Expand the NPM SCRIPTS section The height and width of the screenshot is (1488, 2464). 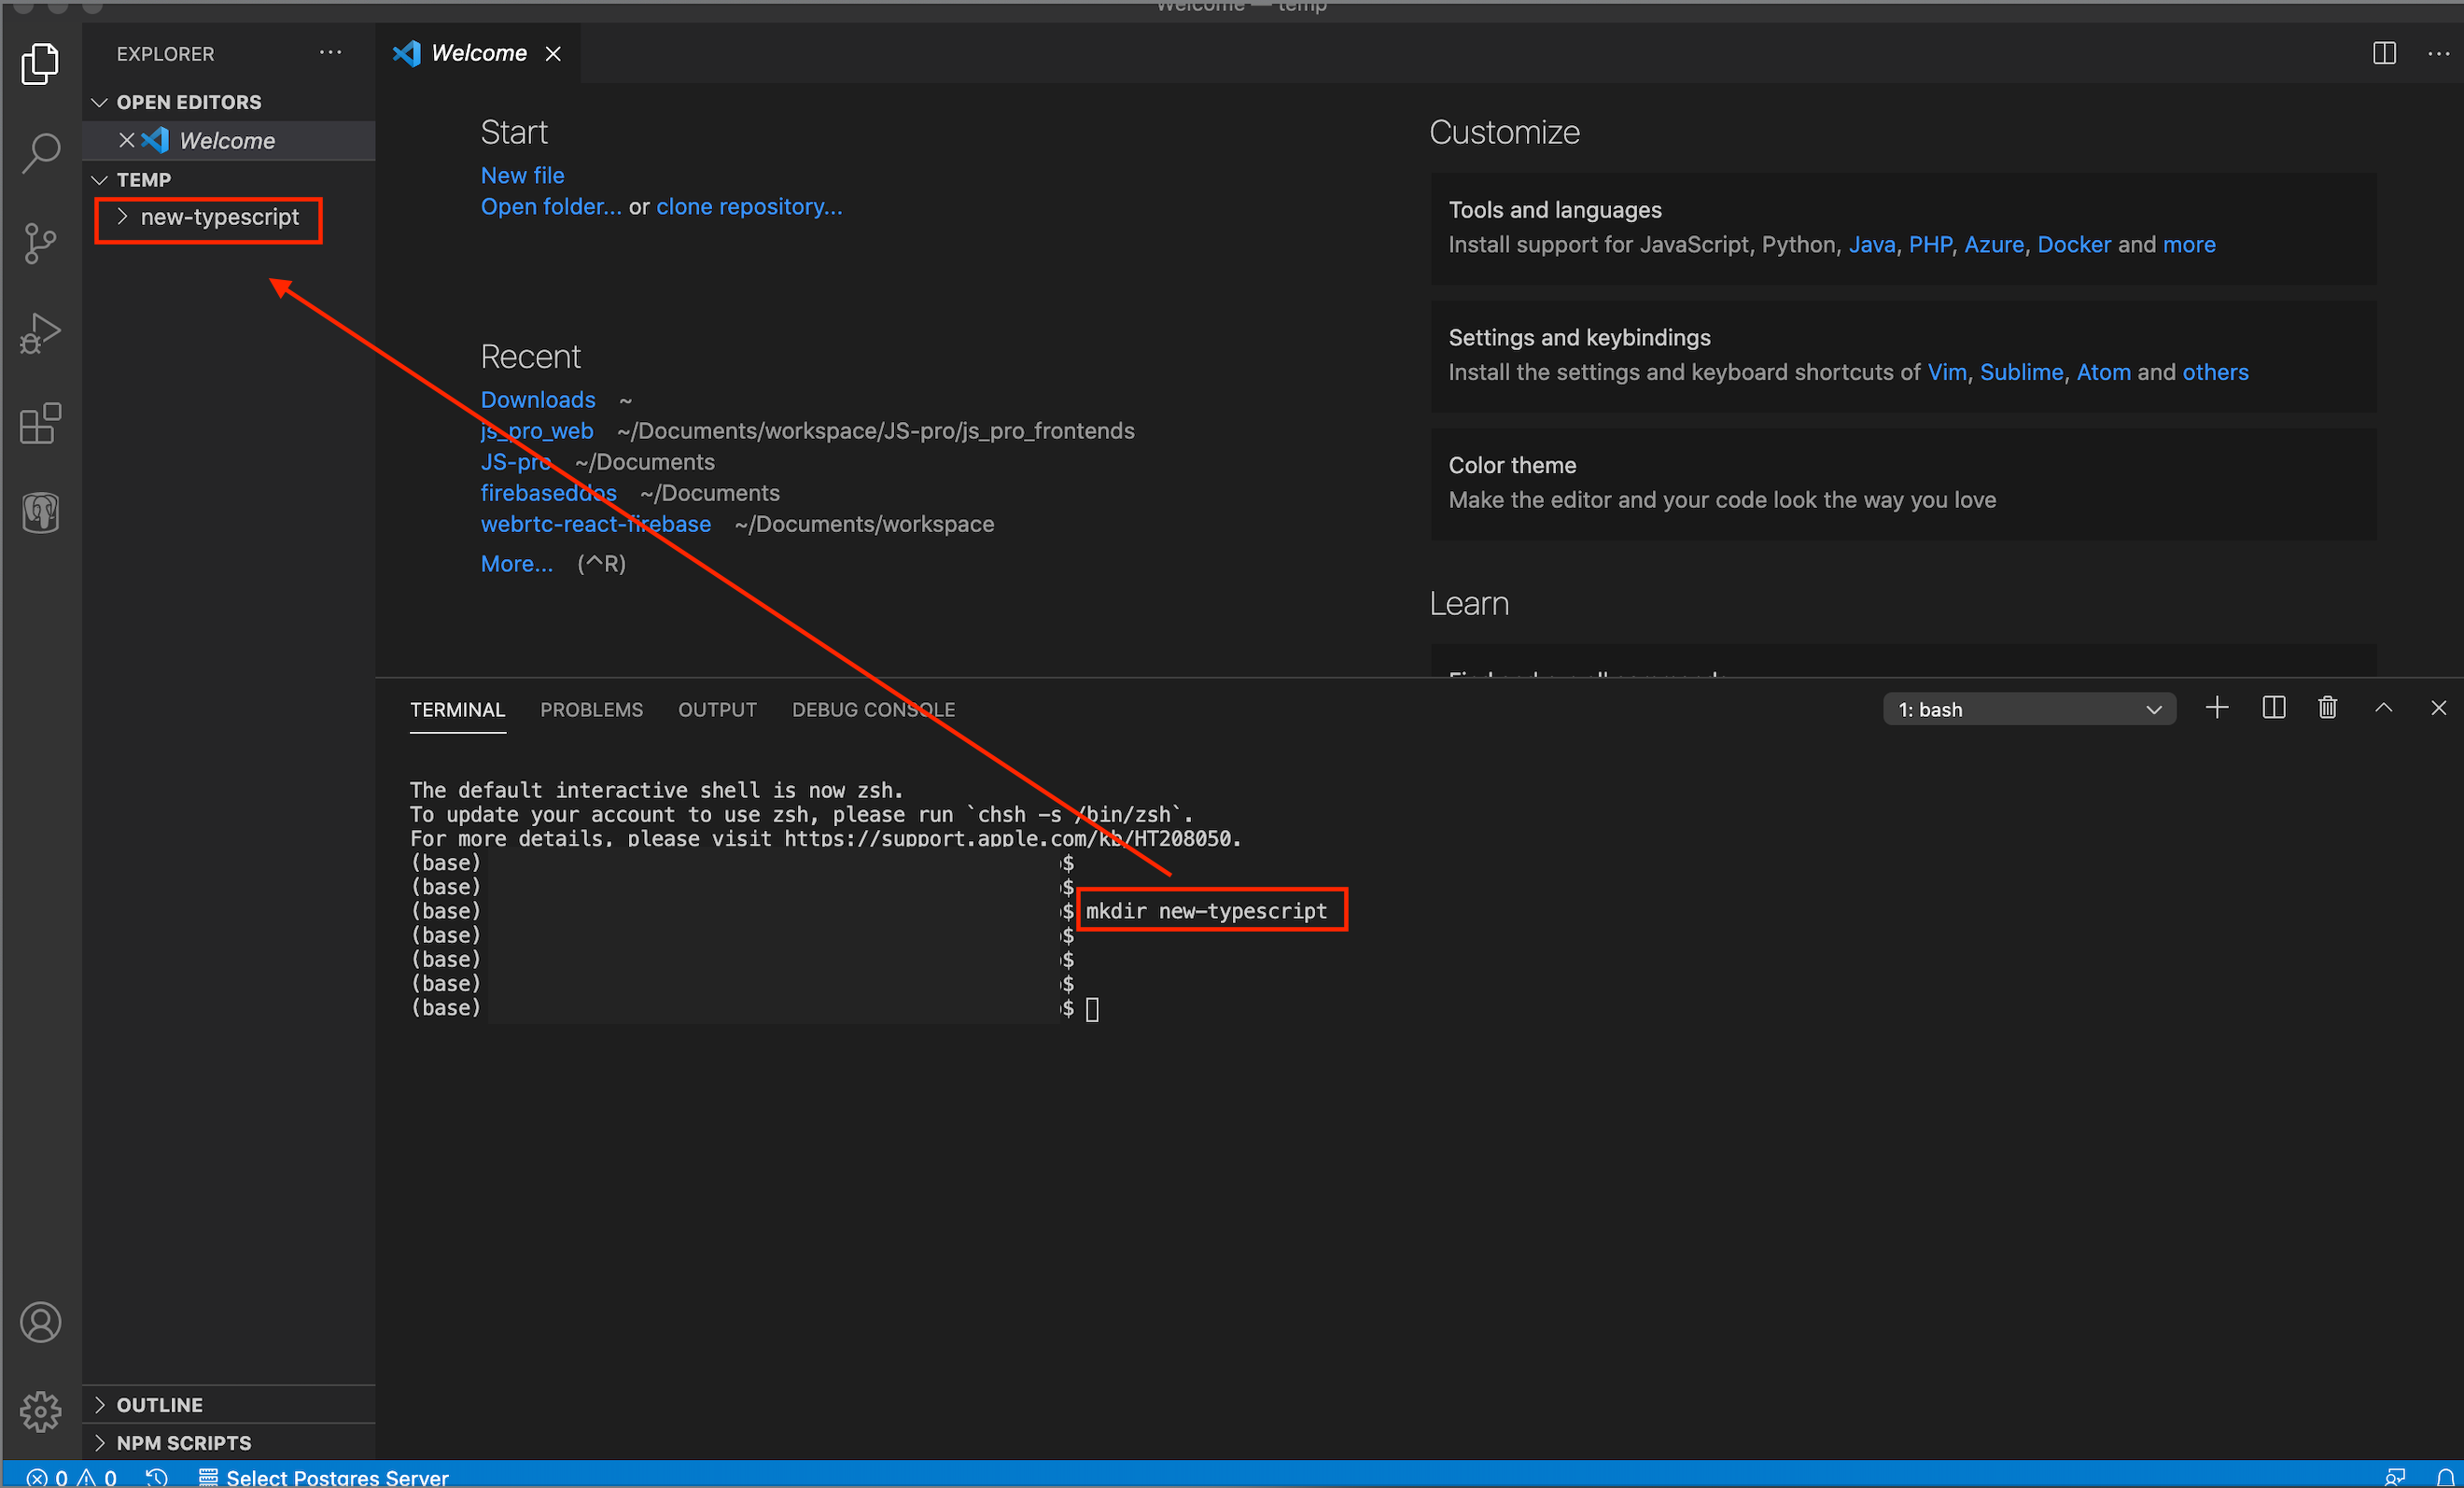(x=183, y=1442)
